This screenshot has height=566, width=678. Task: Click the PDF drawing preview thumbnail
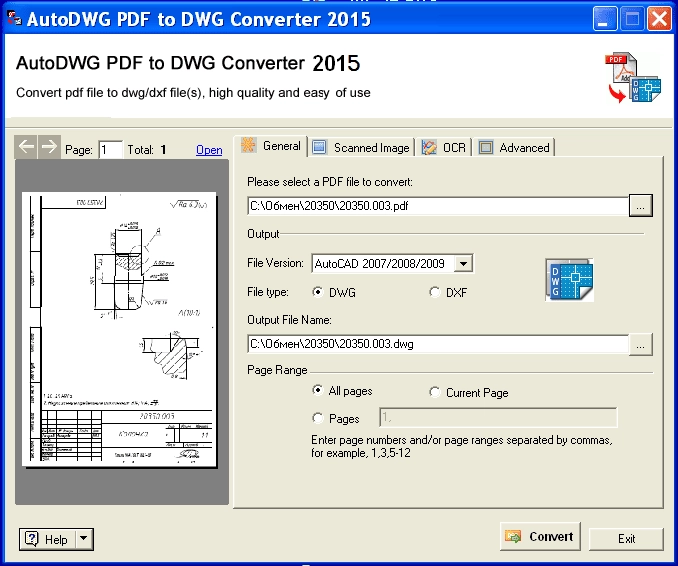(x=119, y=329)
